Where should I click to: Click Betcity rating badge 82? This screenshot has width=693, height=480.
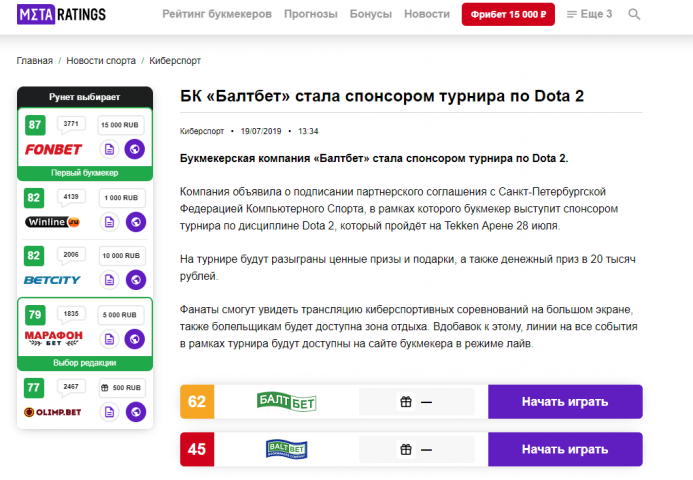click(34, 255)
